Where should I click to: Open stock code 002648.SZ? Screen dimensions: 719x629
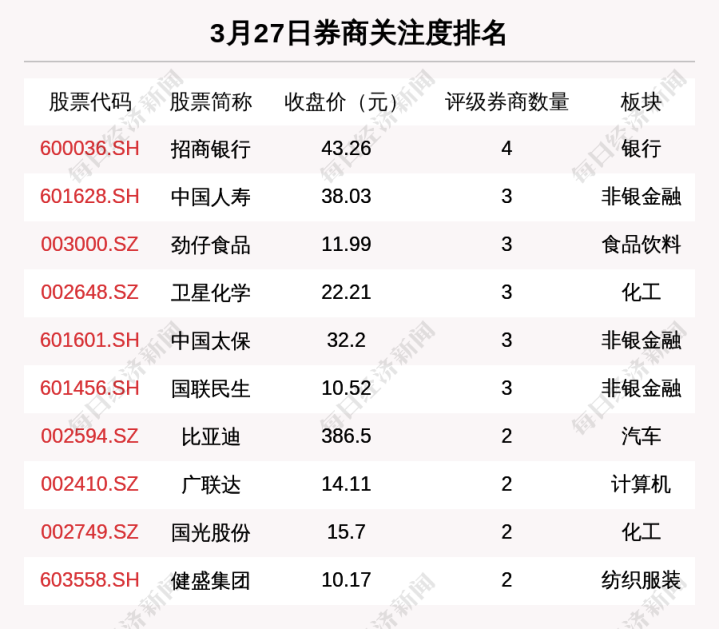90,292
